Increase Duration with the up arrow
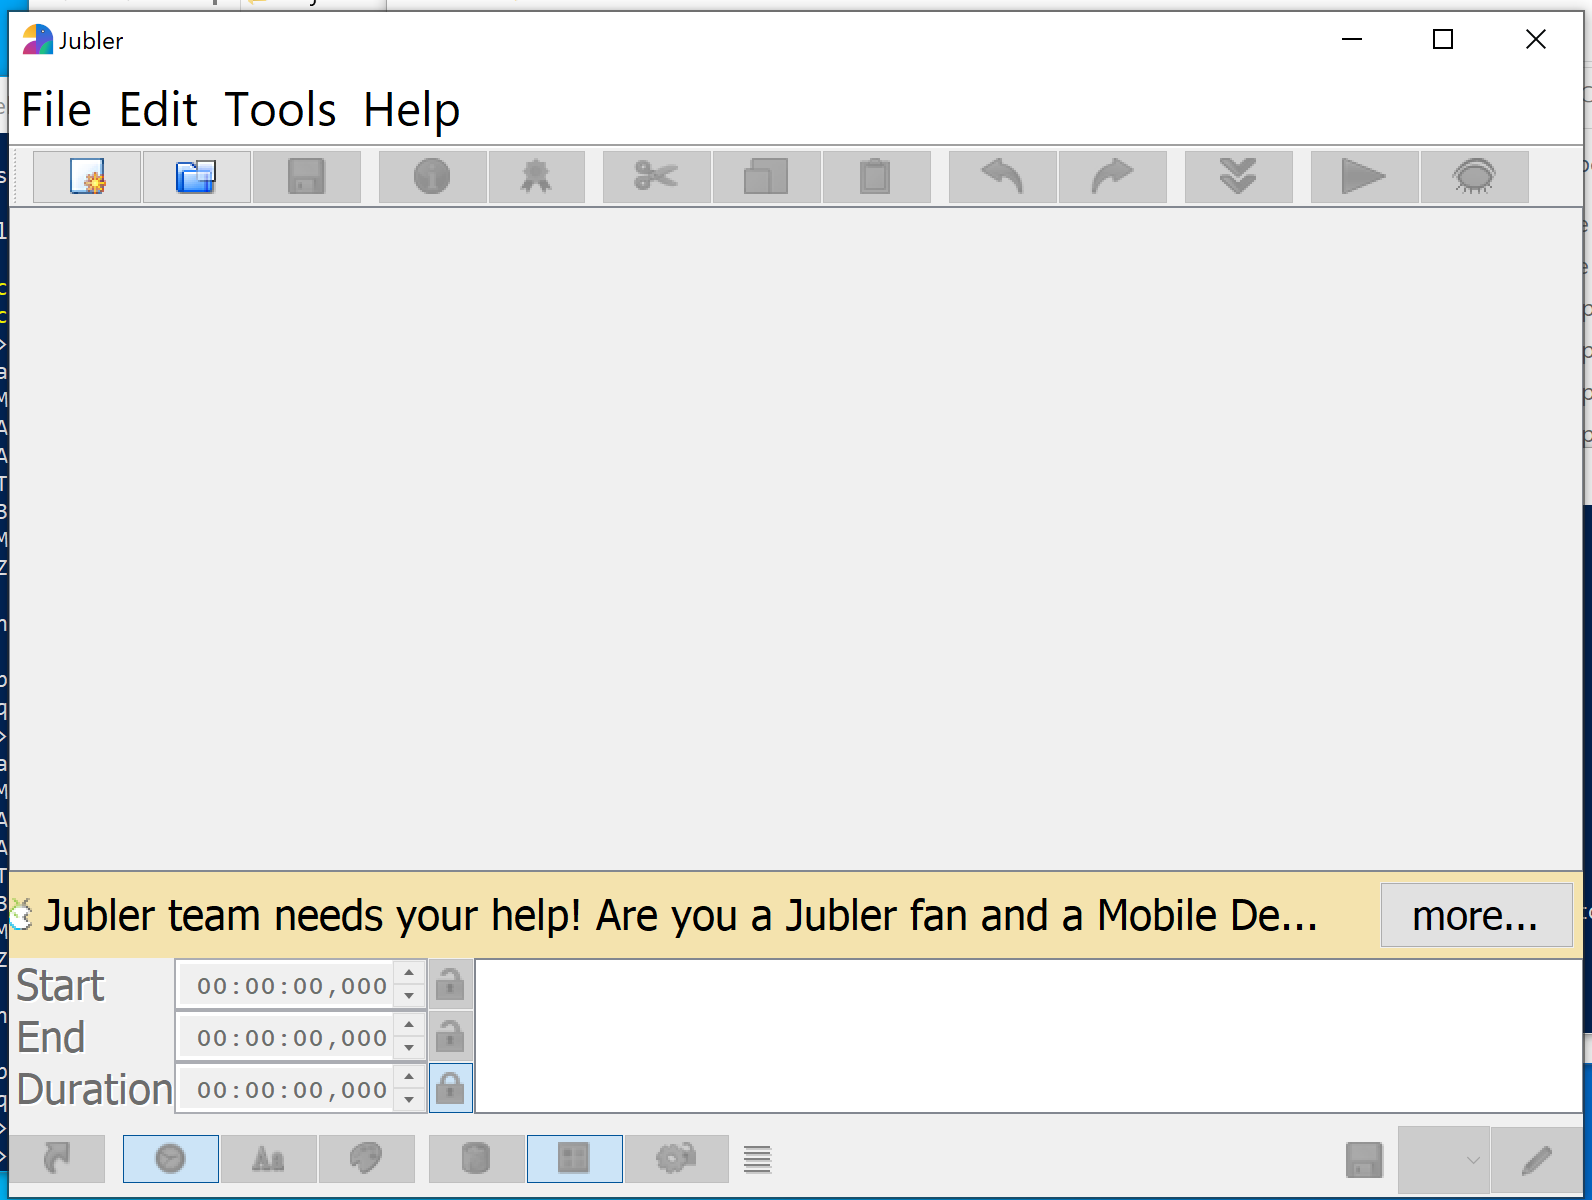The width and height of the screenshot is (1592, 1200). point(409,1077)
